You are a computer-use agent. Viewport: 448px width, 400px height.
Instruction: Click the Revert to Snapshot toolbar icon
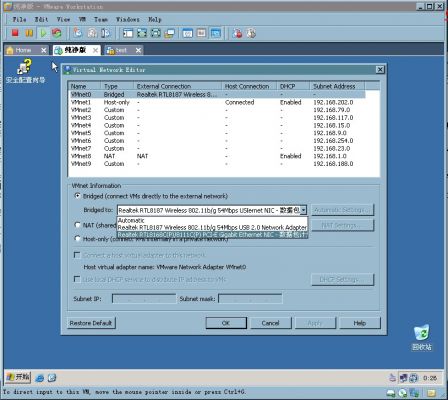tap(92, 33)
